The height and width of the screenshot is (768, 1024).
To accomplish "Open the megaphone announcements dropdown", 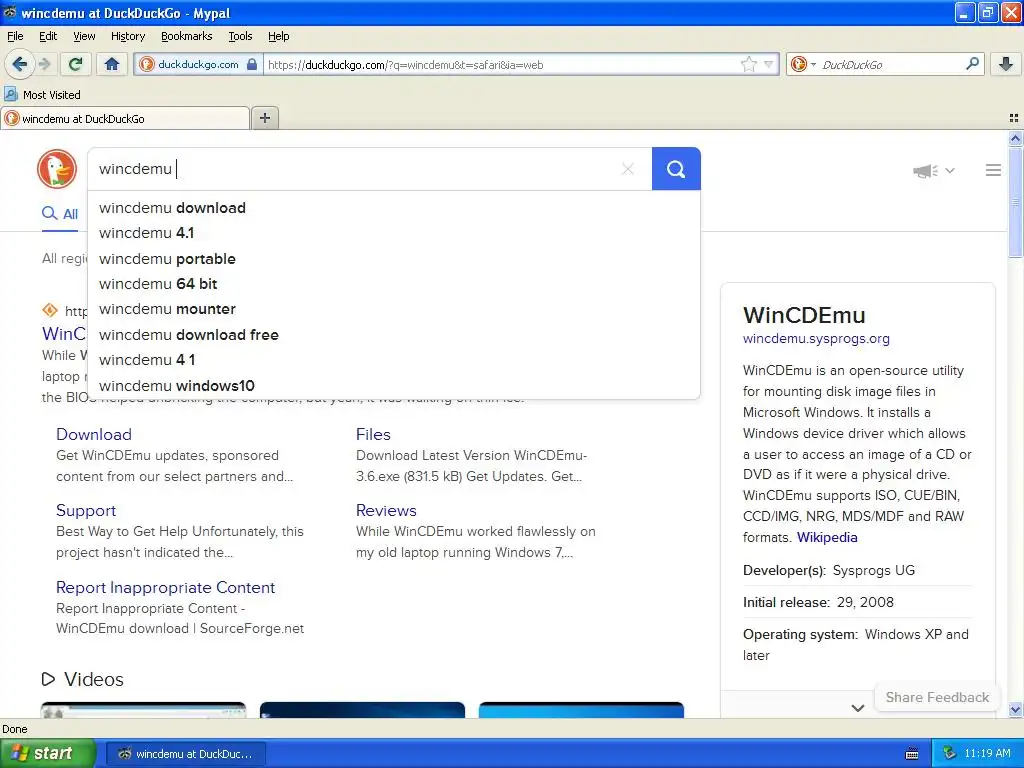I will [x=933, y=170].
